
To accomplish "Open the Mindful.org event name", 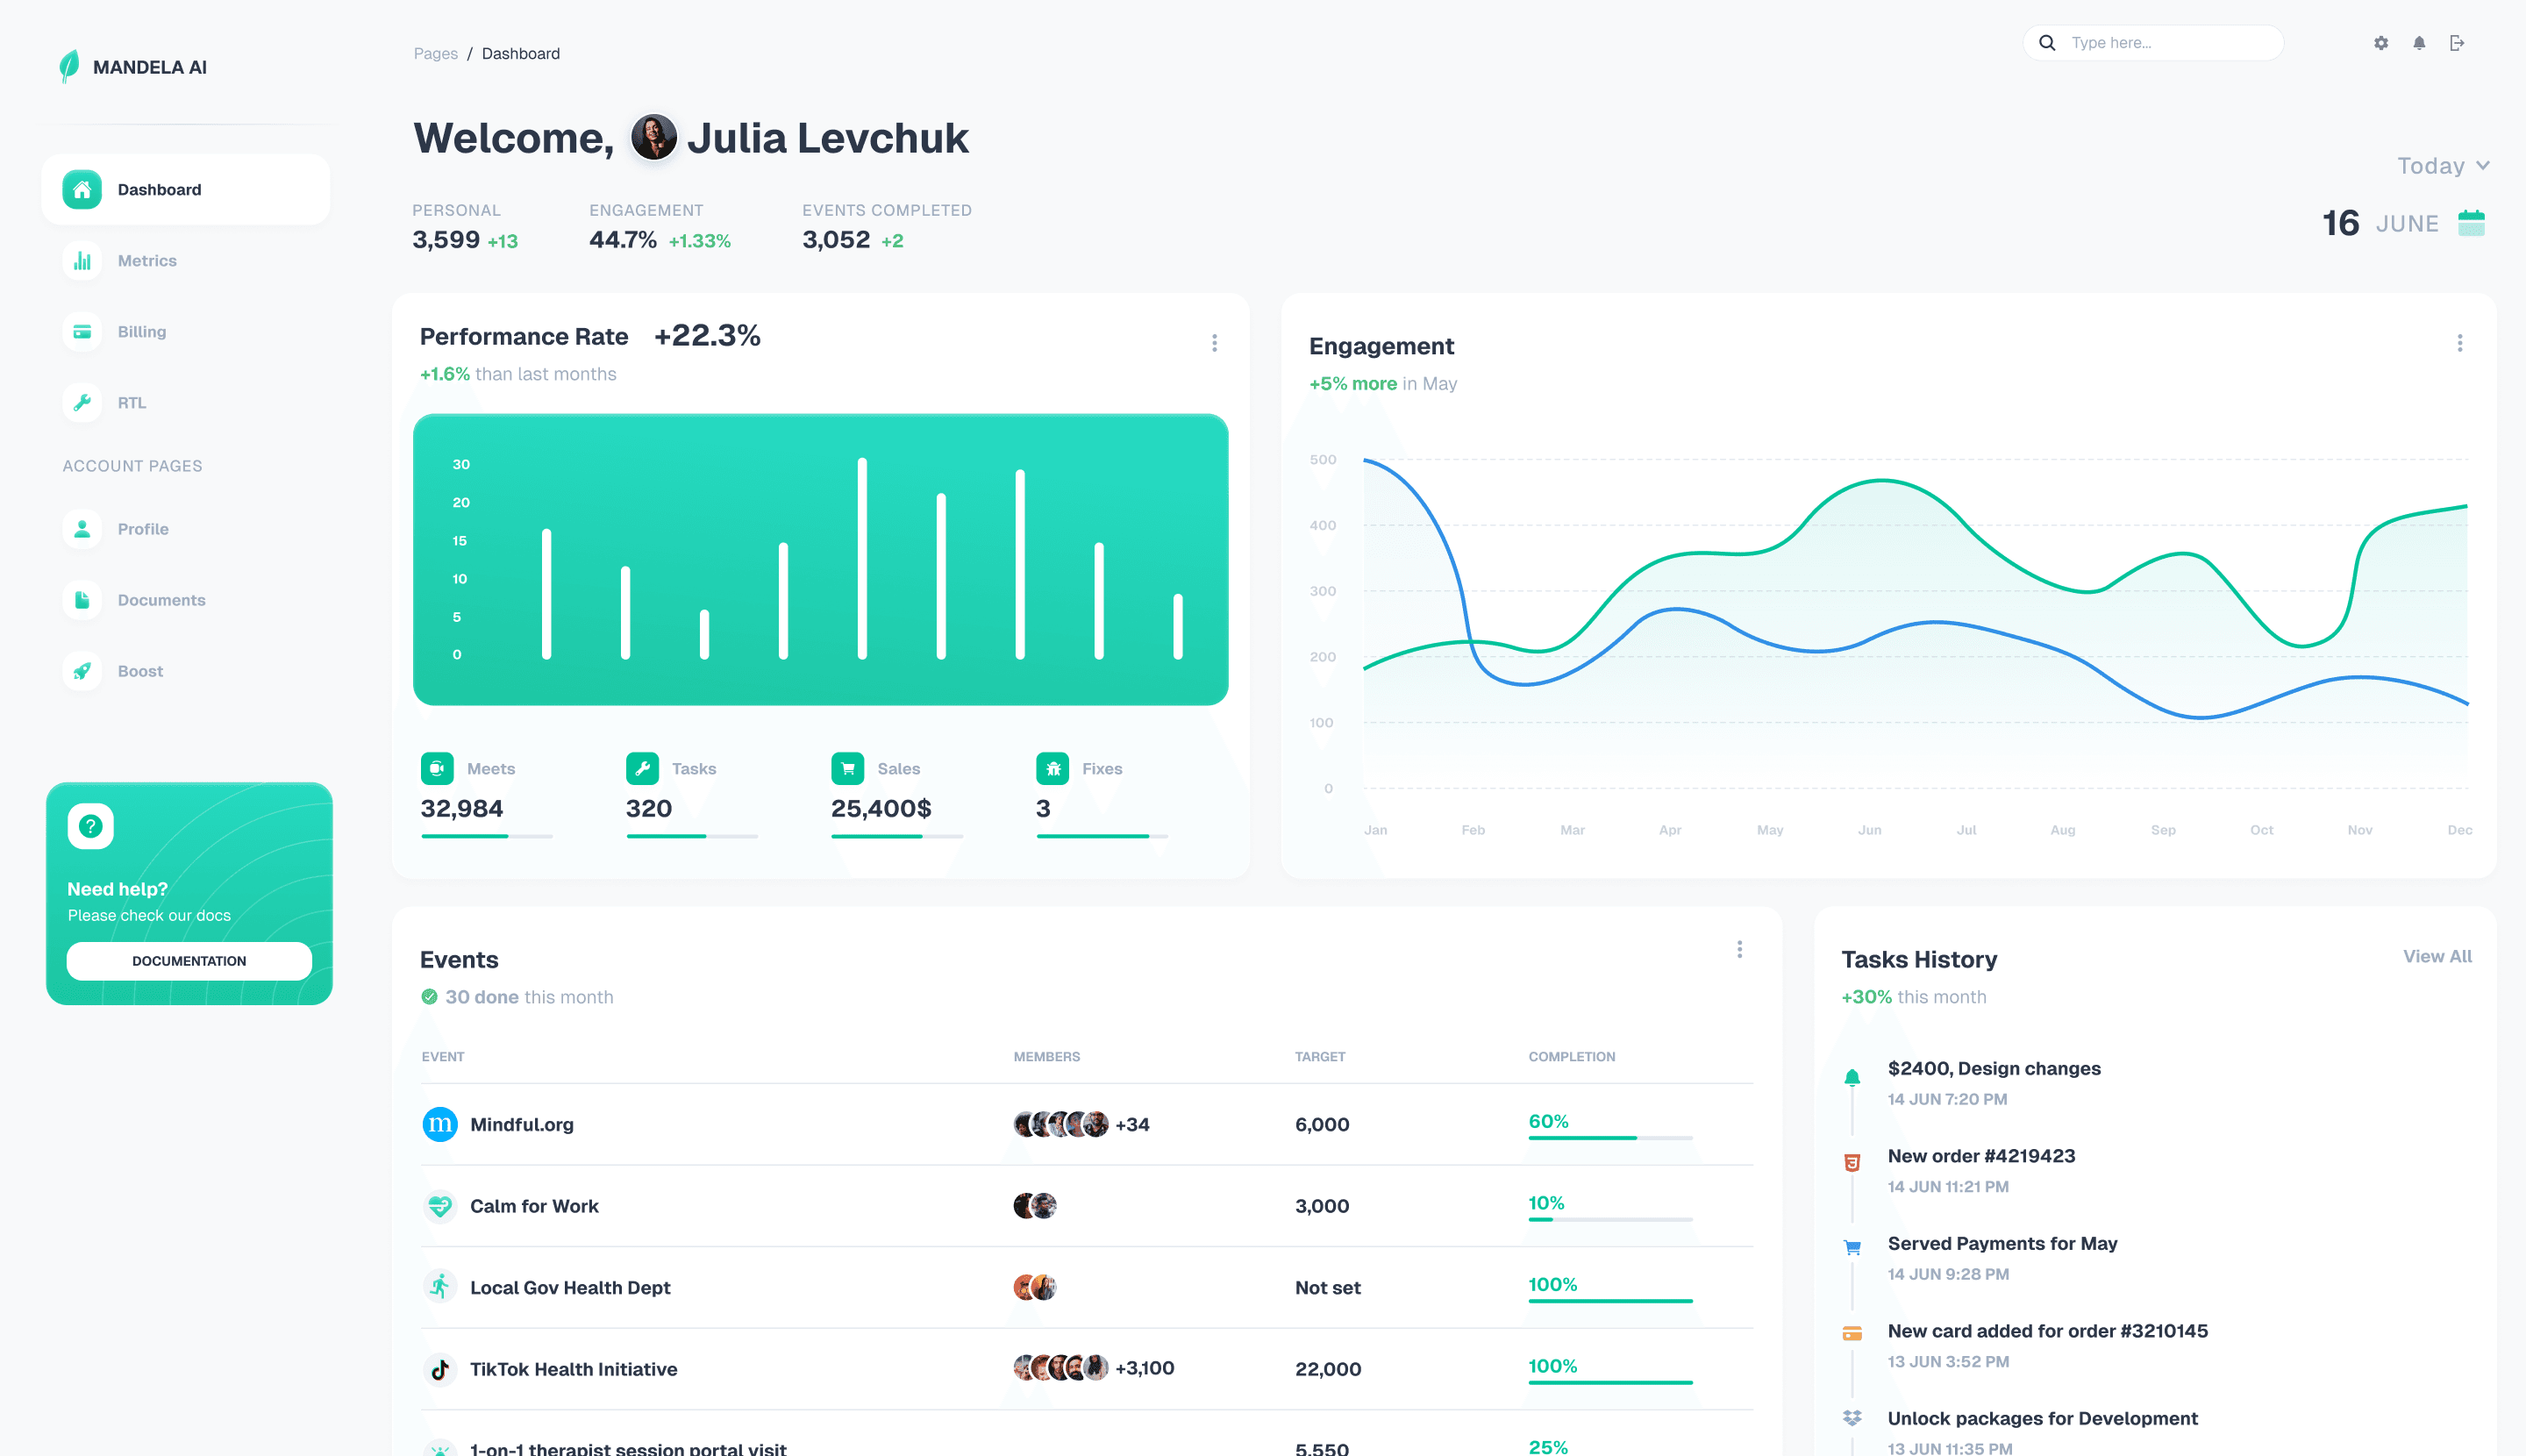I will (x=522, y=1124).
